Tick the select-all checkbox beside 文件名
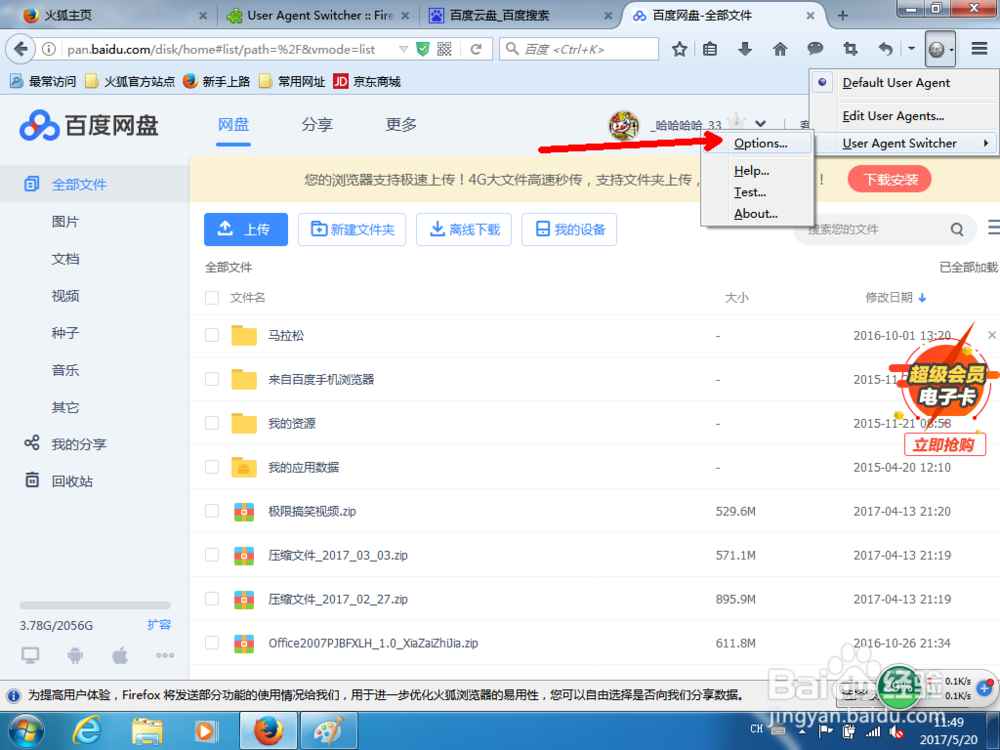This screenshot has width=1000, height=750. point(212,298)
